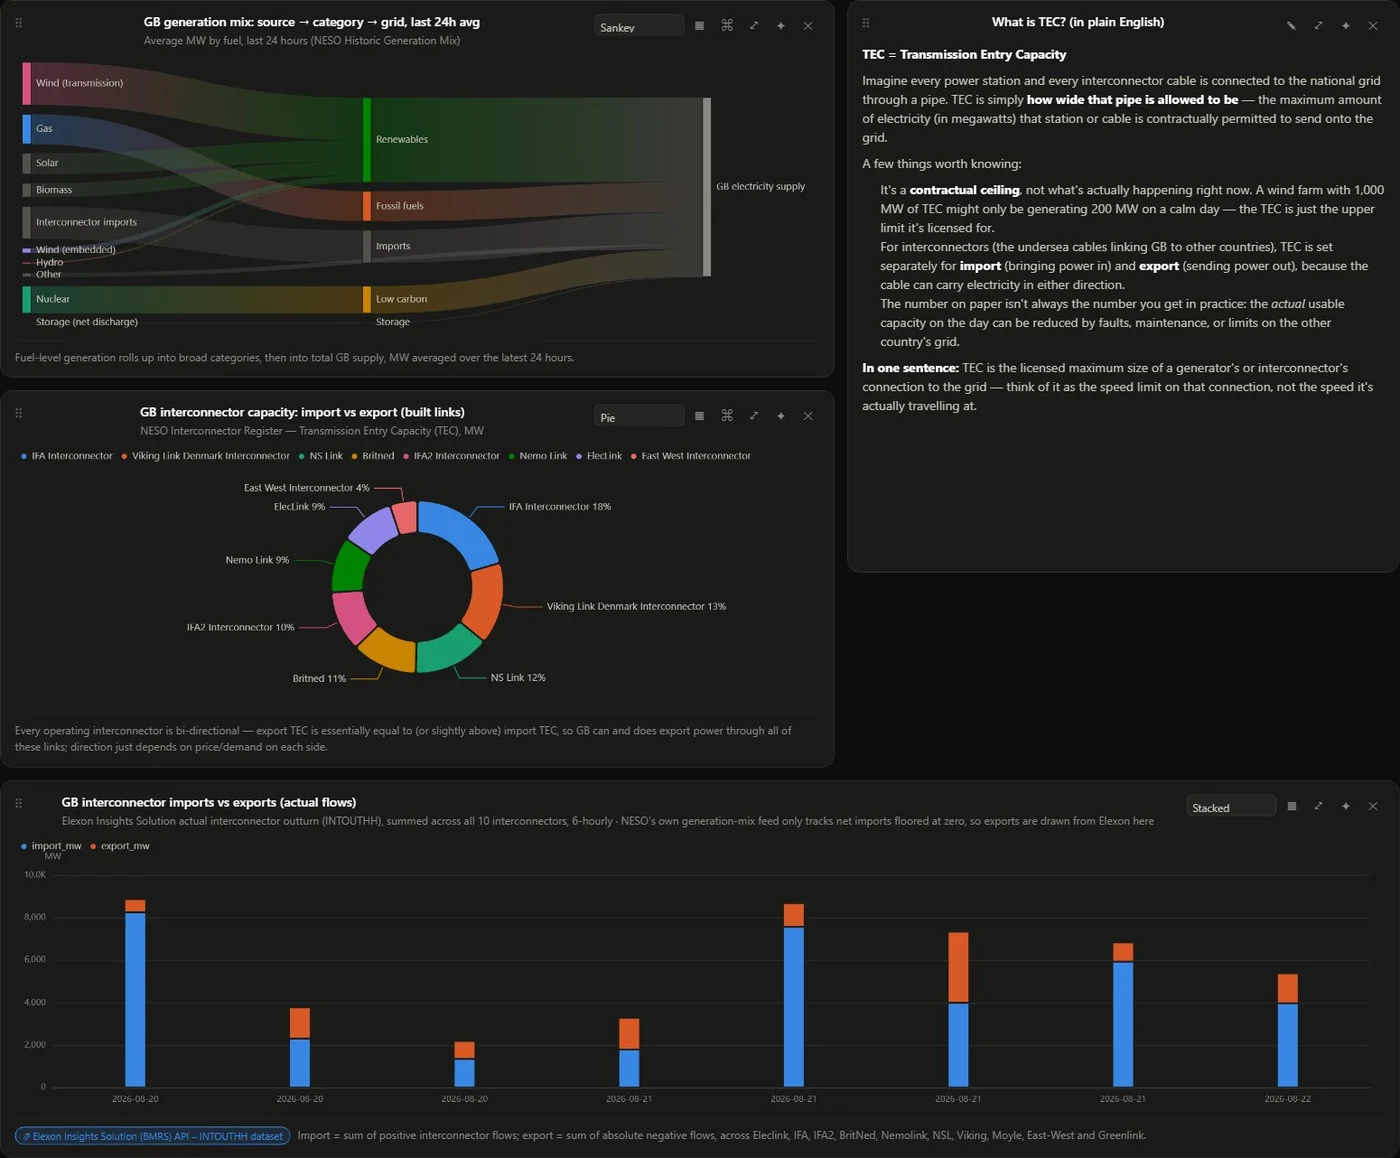Open the Stacked chart type dropdown
The height and width of the screenshot is (1158, 1400).
tap(1231, 807)
